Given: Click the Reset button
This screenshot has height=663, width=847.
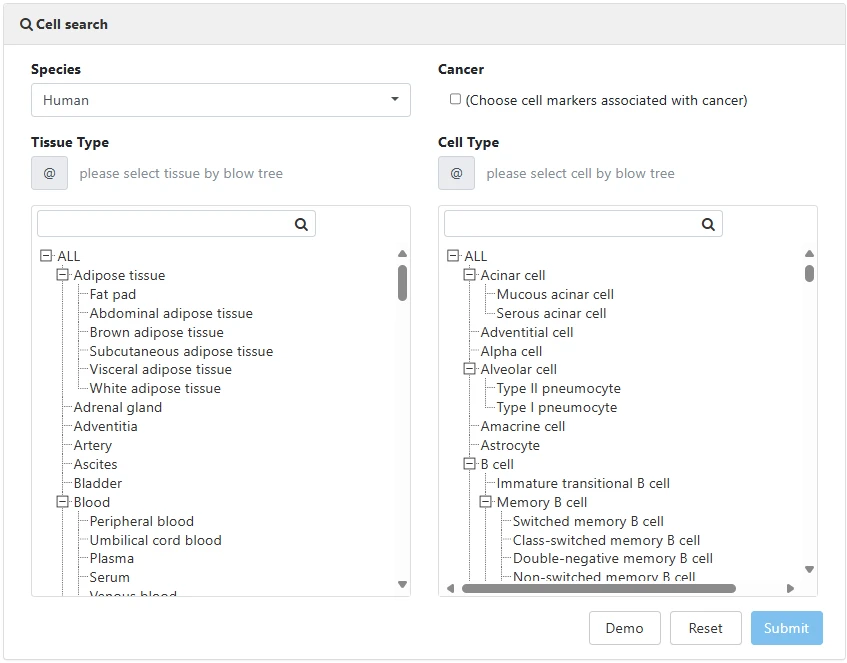Looking at the screenshot, I should coord(705,628).
